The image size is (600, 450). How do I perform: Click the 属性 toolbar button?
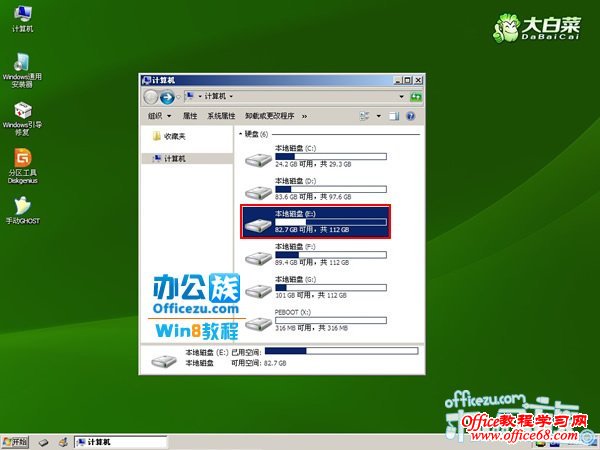[x=190, y=116]
